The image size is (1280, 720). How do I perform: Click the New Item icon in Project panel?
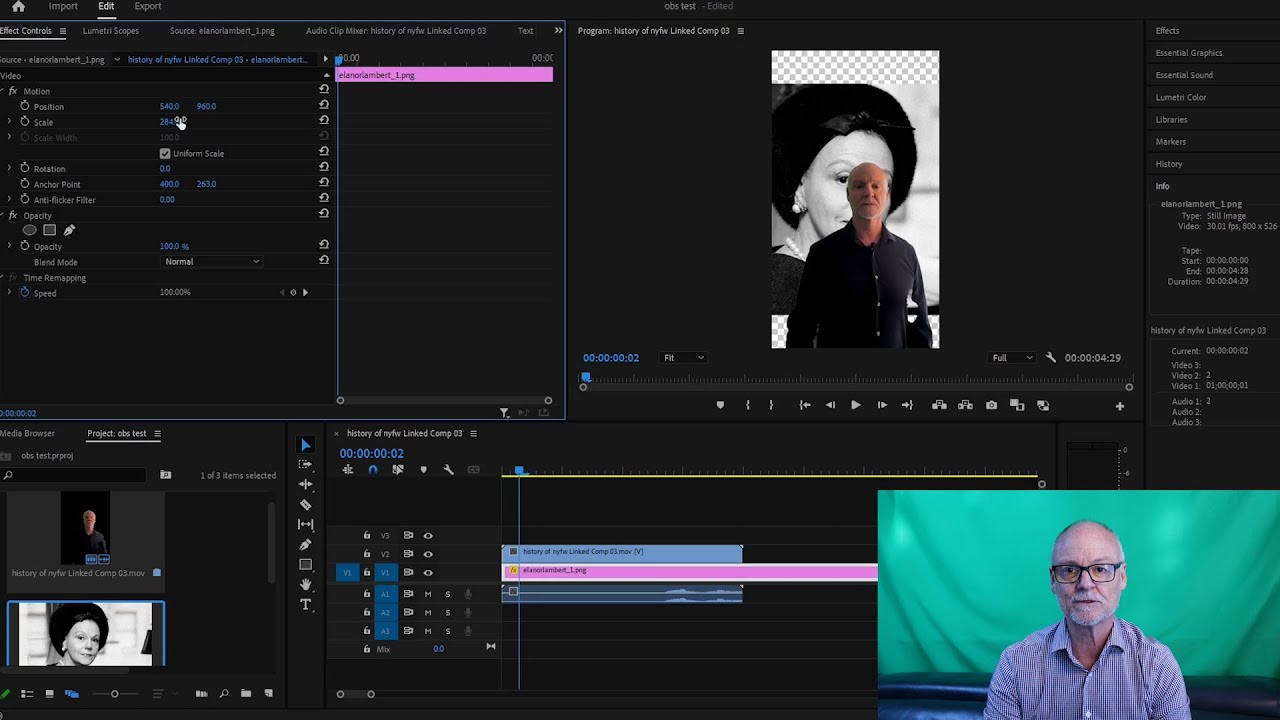click(x=268, y=693)
